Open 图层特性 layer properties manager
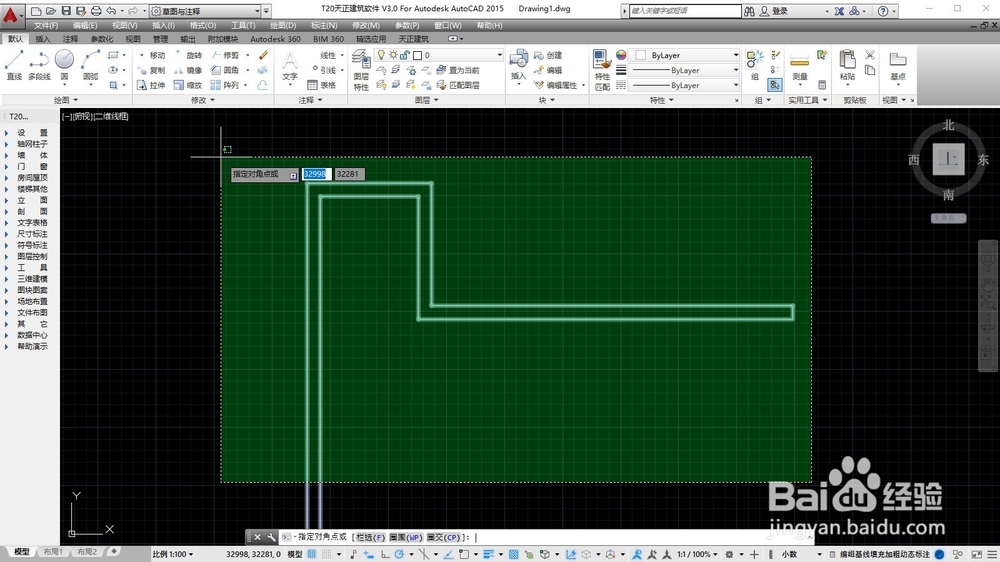This screenshot has height=562, width=1000. click(x=361, y=70)
